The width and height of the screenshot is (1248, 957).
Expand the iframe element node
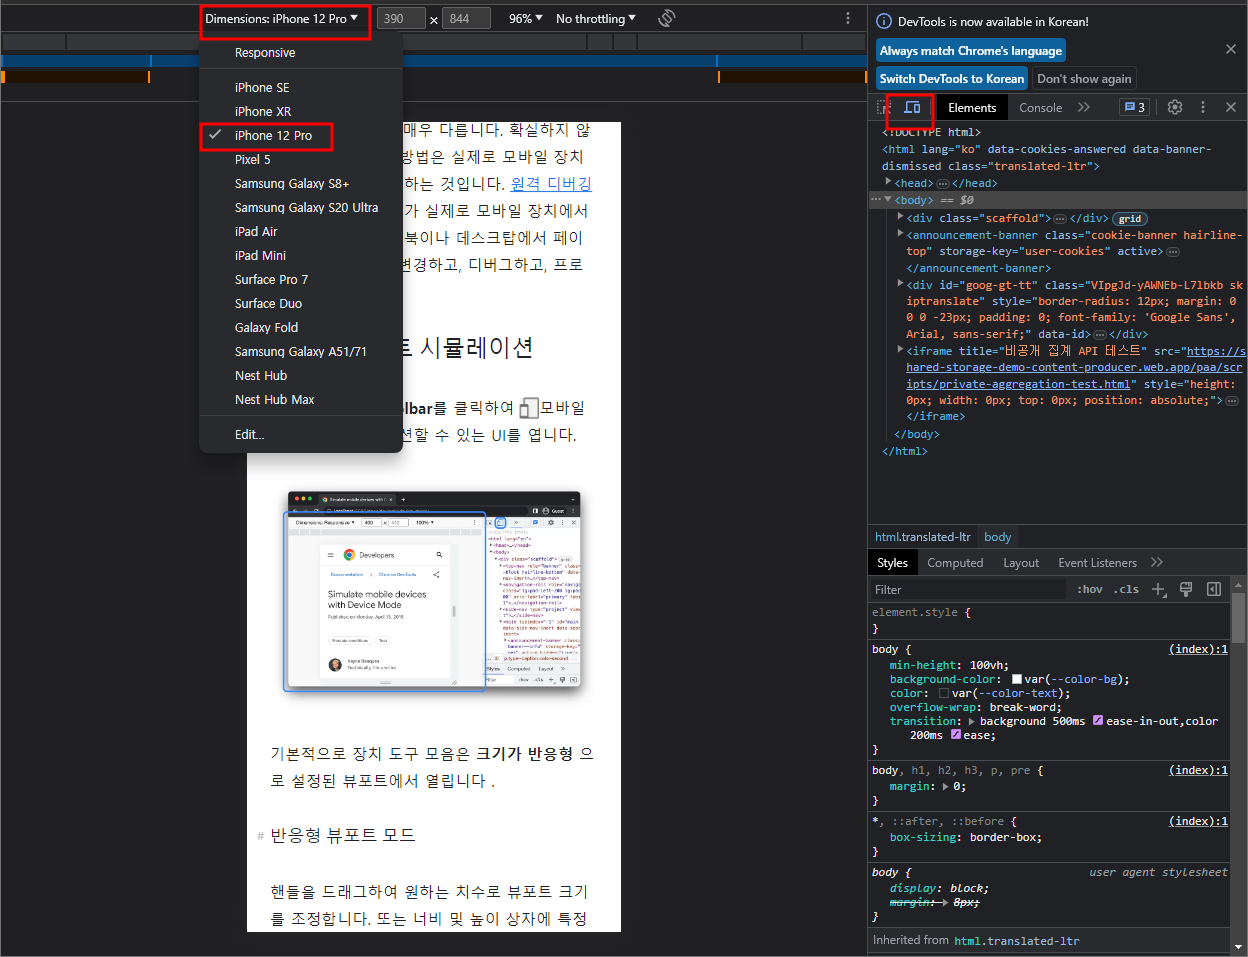[900, 349]
